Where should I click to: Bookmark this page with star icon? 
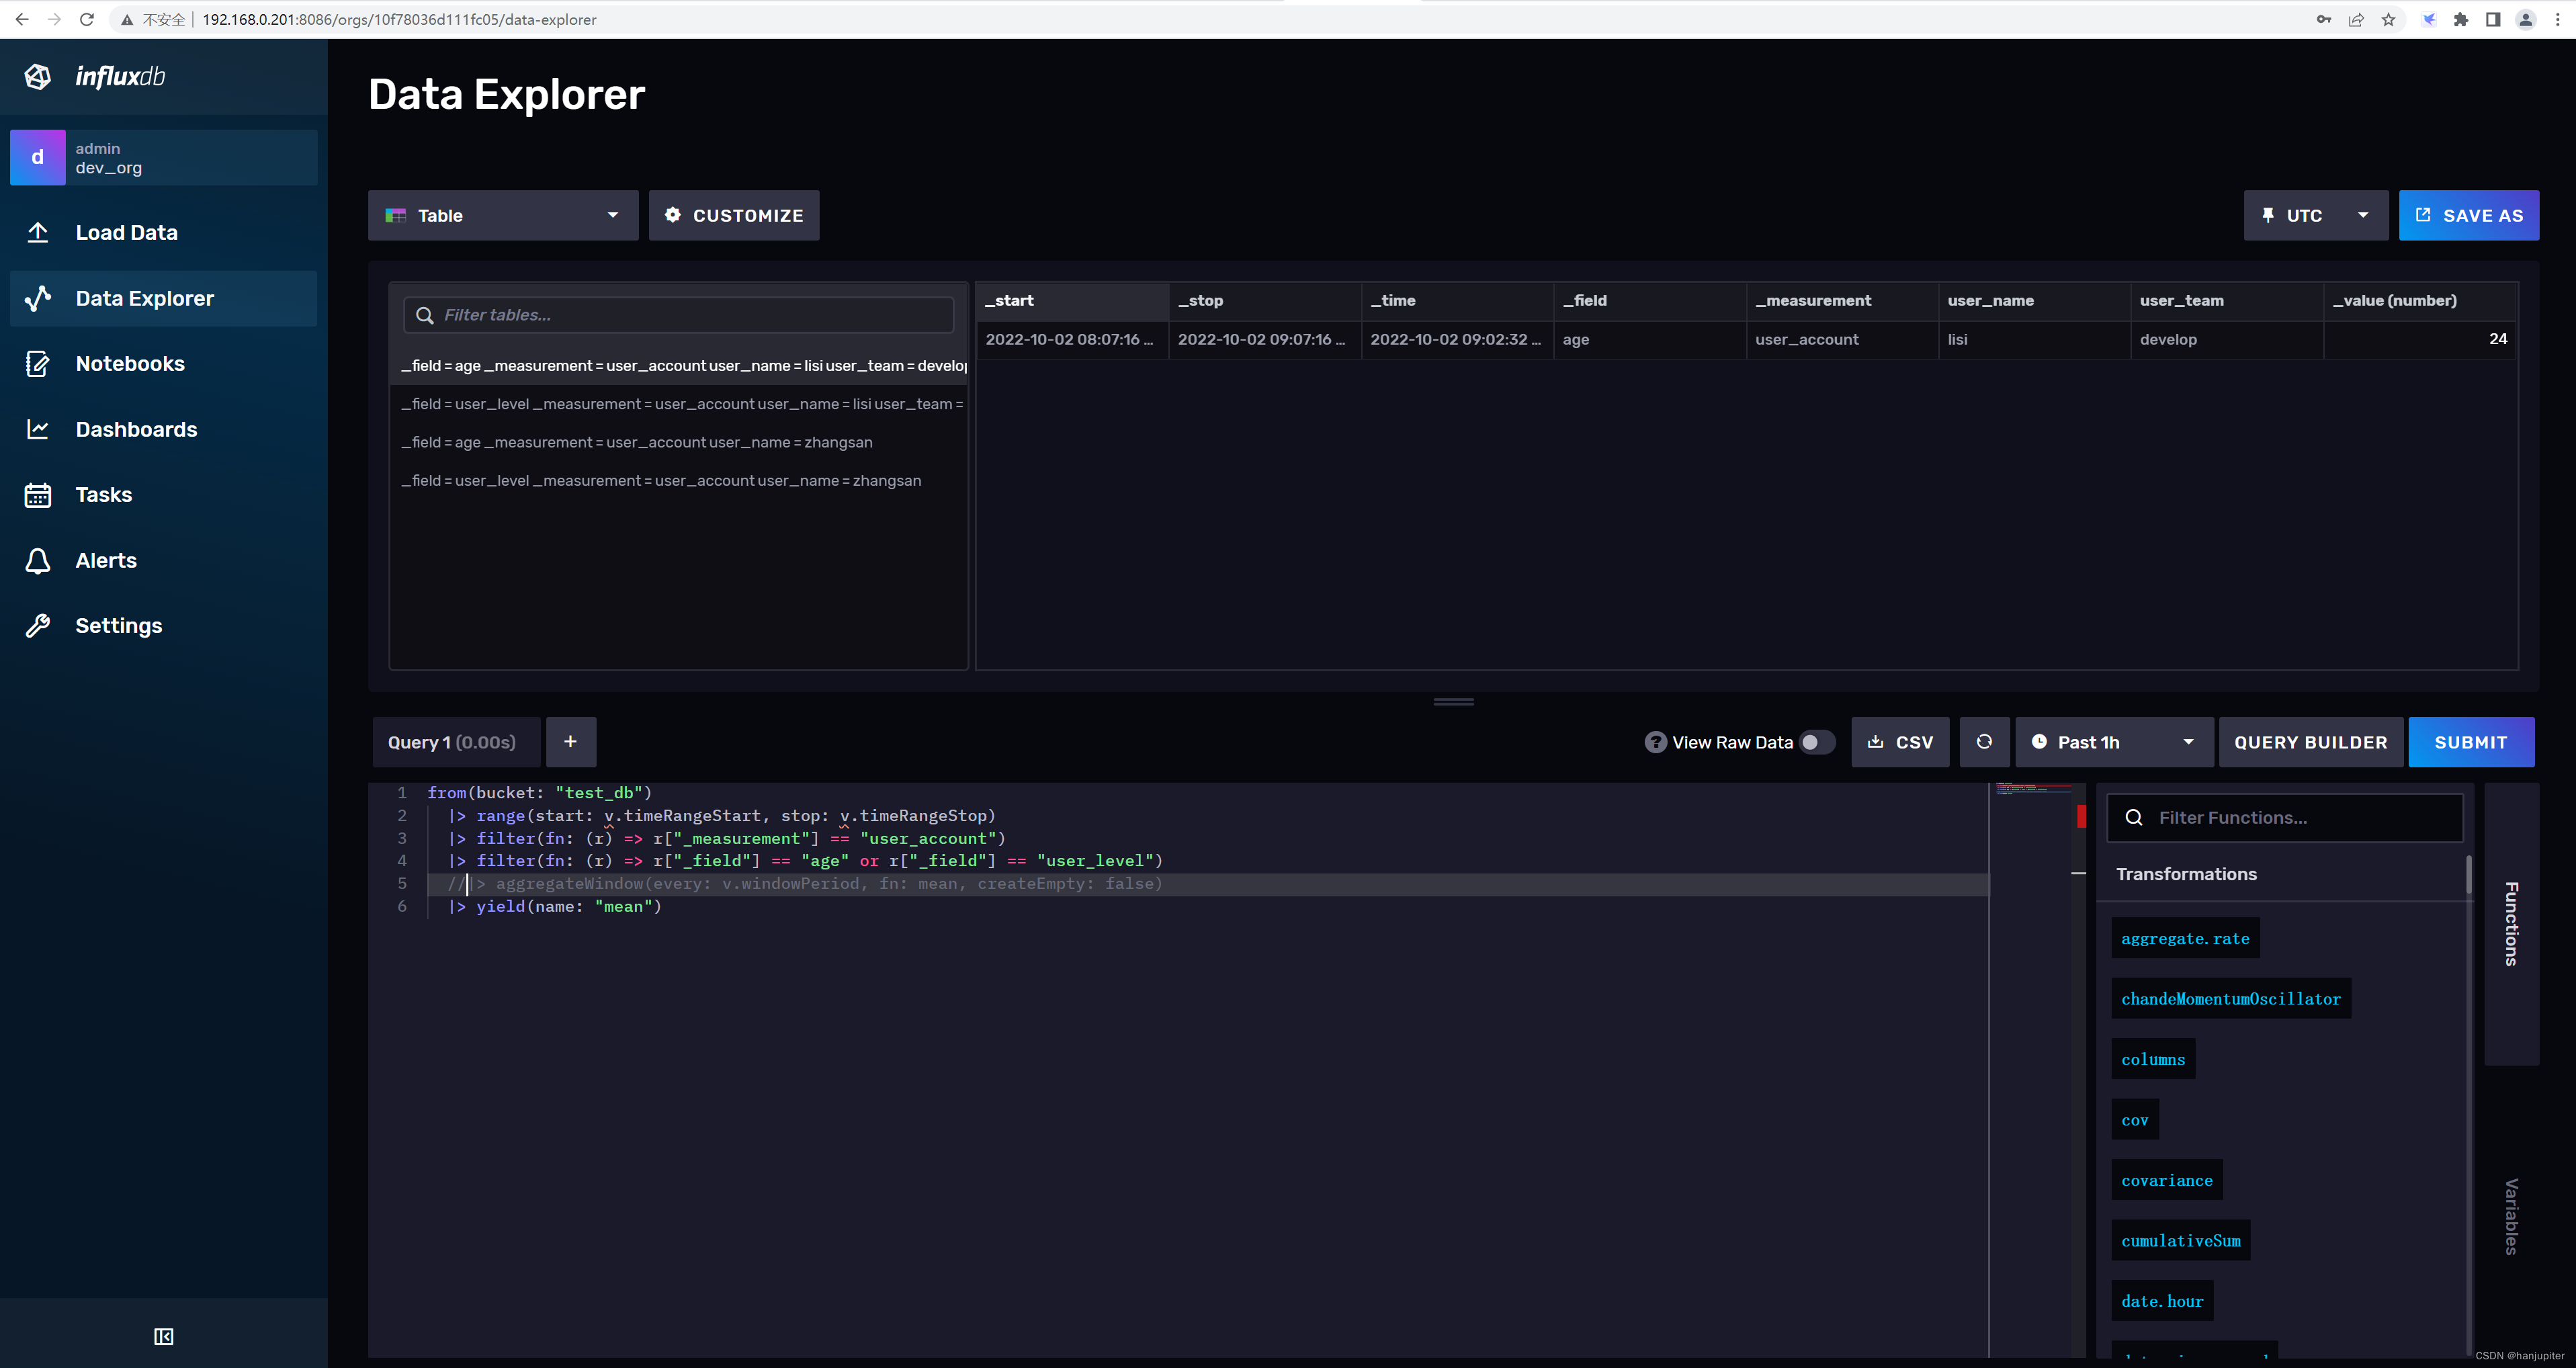(x=2389, y=19)
